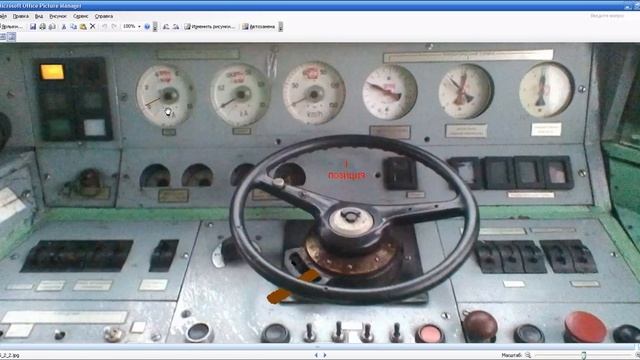Click the 100% zoom level field
640x360 pixels.
pos(129,27)
